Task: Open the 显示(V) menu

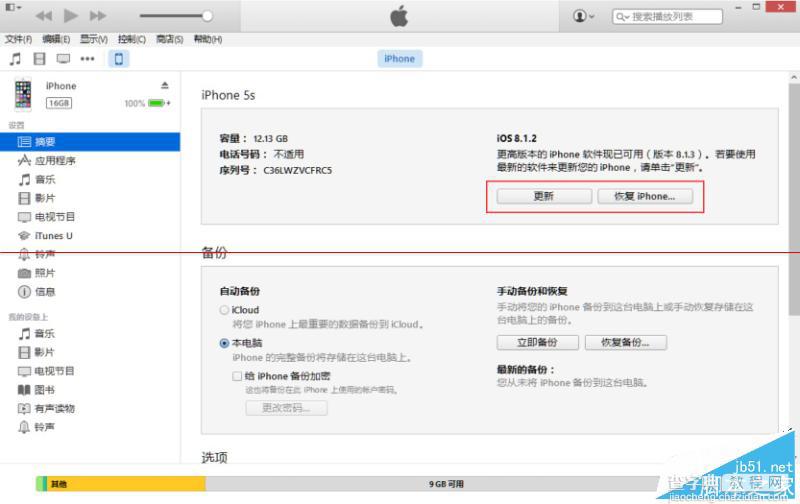Action: 93,39
